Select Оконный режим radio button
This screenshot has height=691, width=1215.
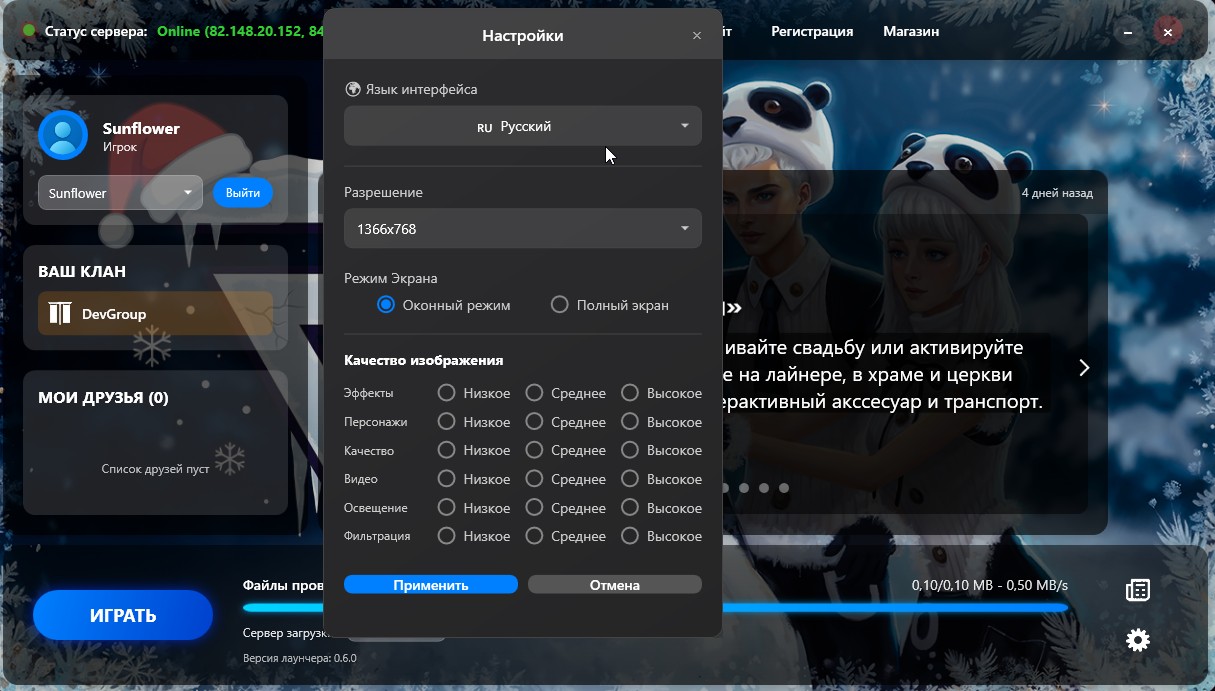(x=386, y=305)
